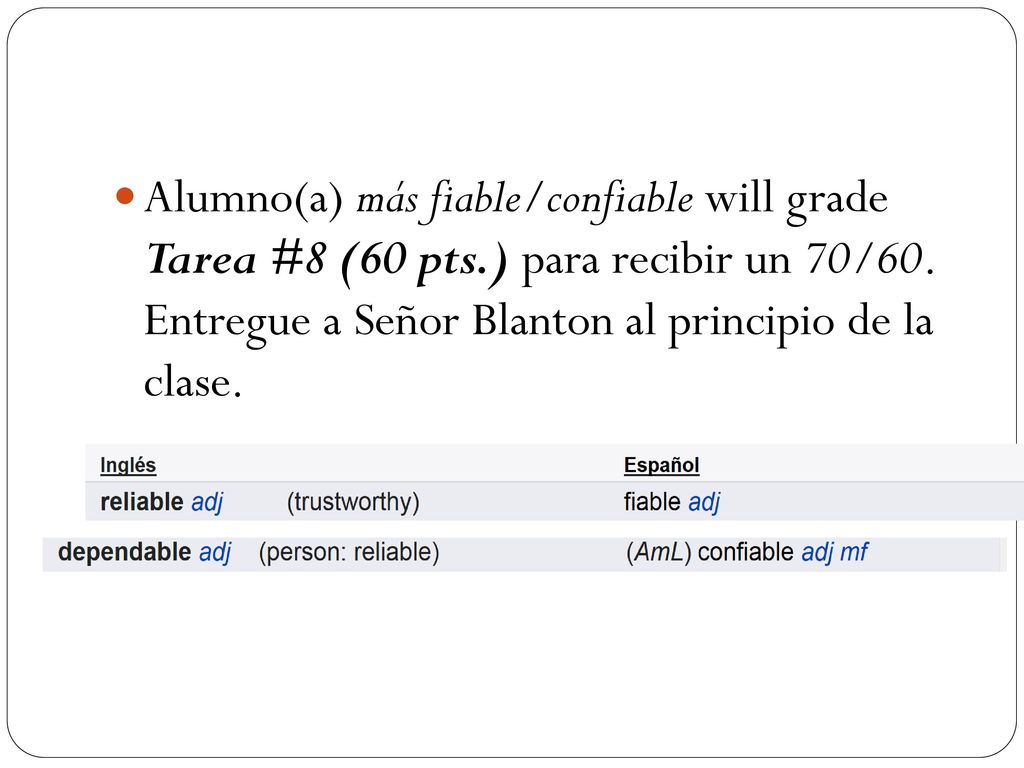Viewport: 1024px width, 768px height.
Task: Click the name Señor Blanton
Action: [x=503, y=320]
